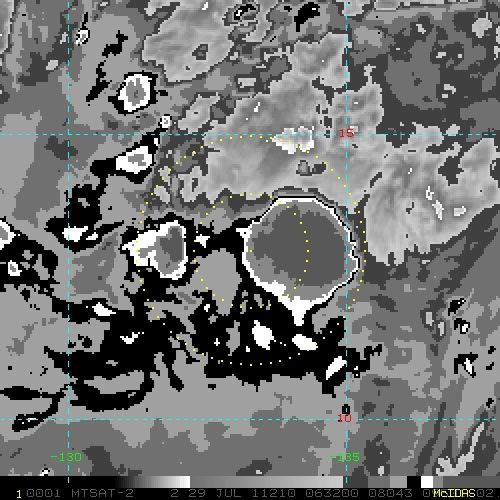The height and width of the screenshot is (500, 500).
Task: Click the grid intersection at 10 and -130
Action: point(69,419)
